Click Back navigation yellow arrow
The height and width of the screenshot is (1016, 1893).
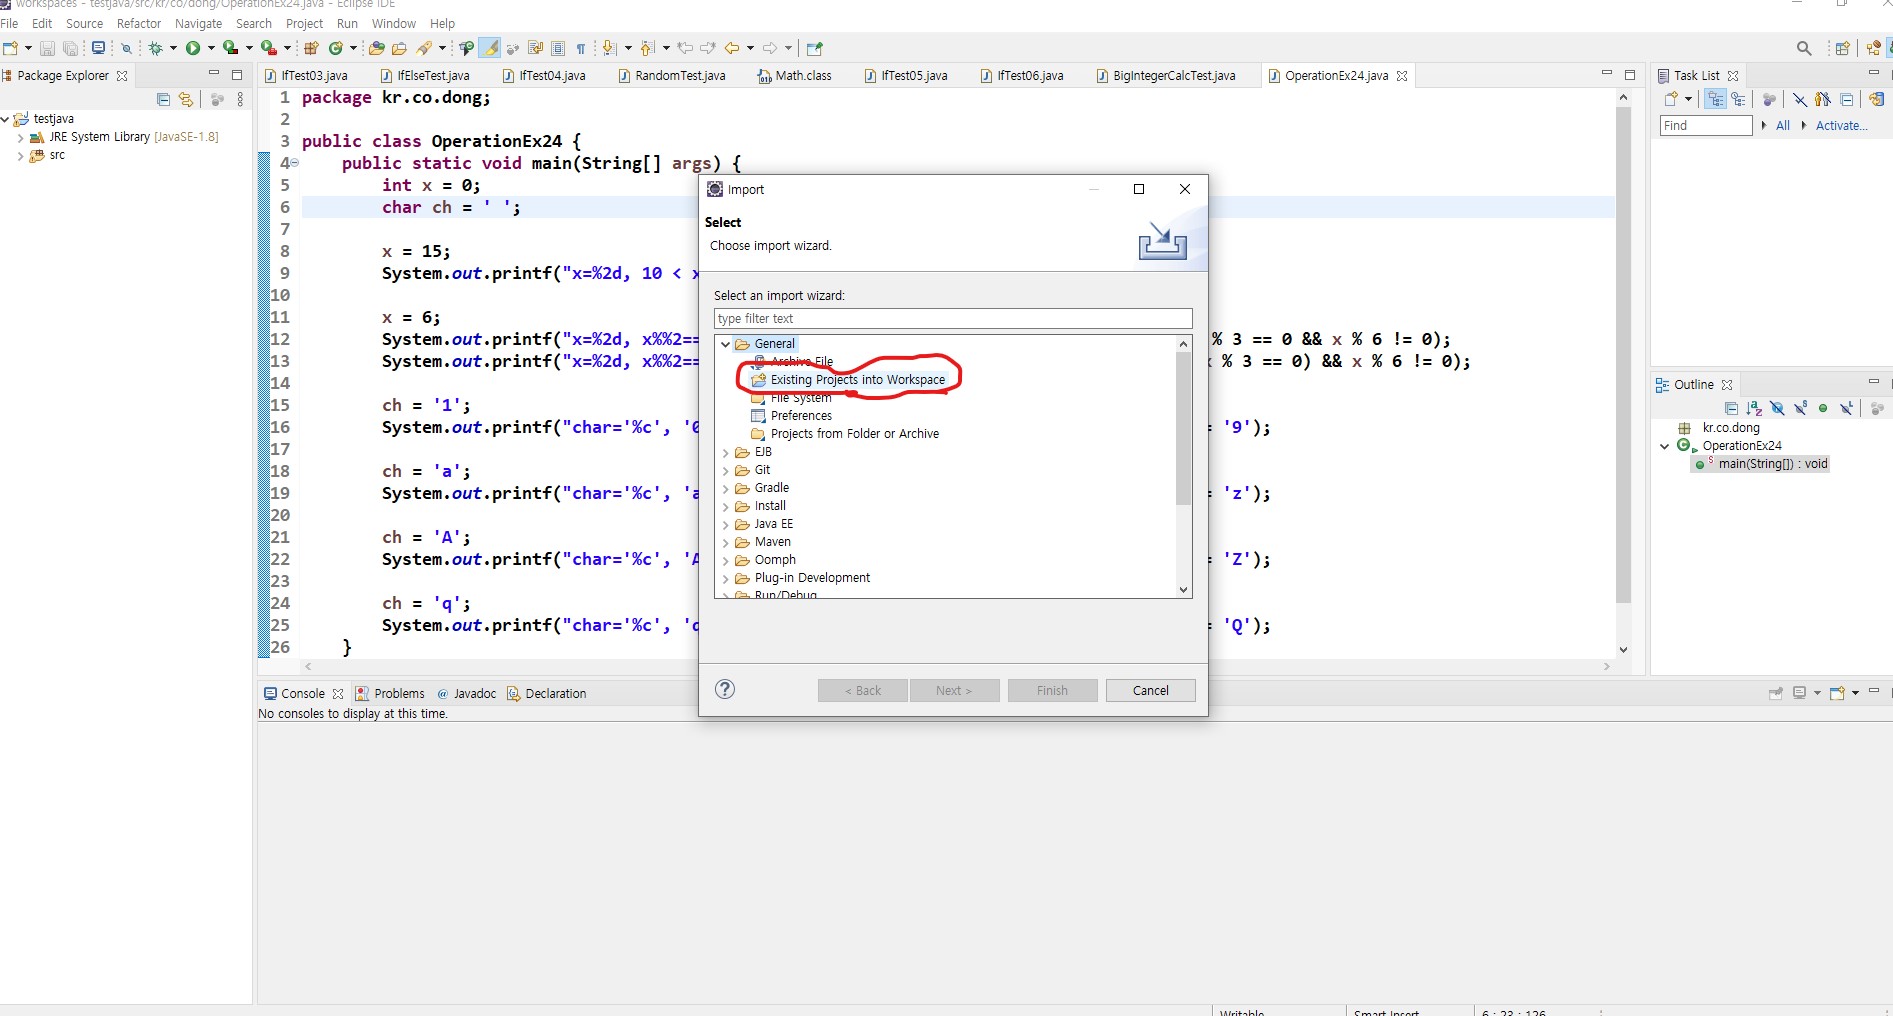(x=732, y=48)
